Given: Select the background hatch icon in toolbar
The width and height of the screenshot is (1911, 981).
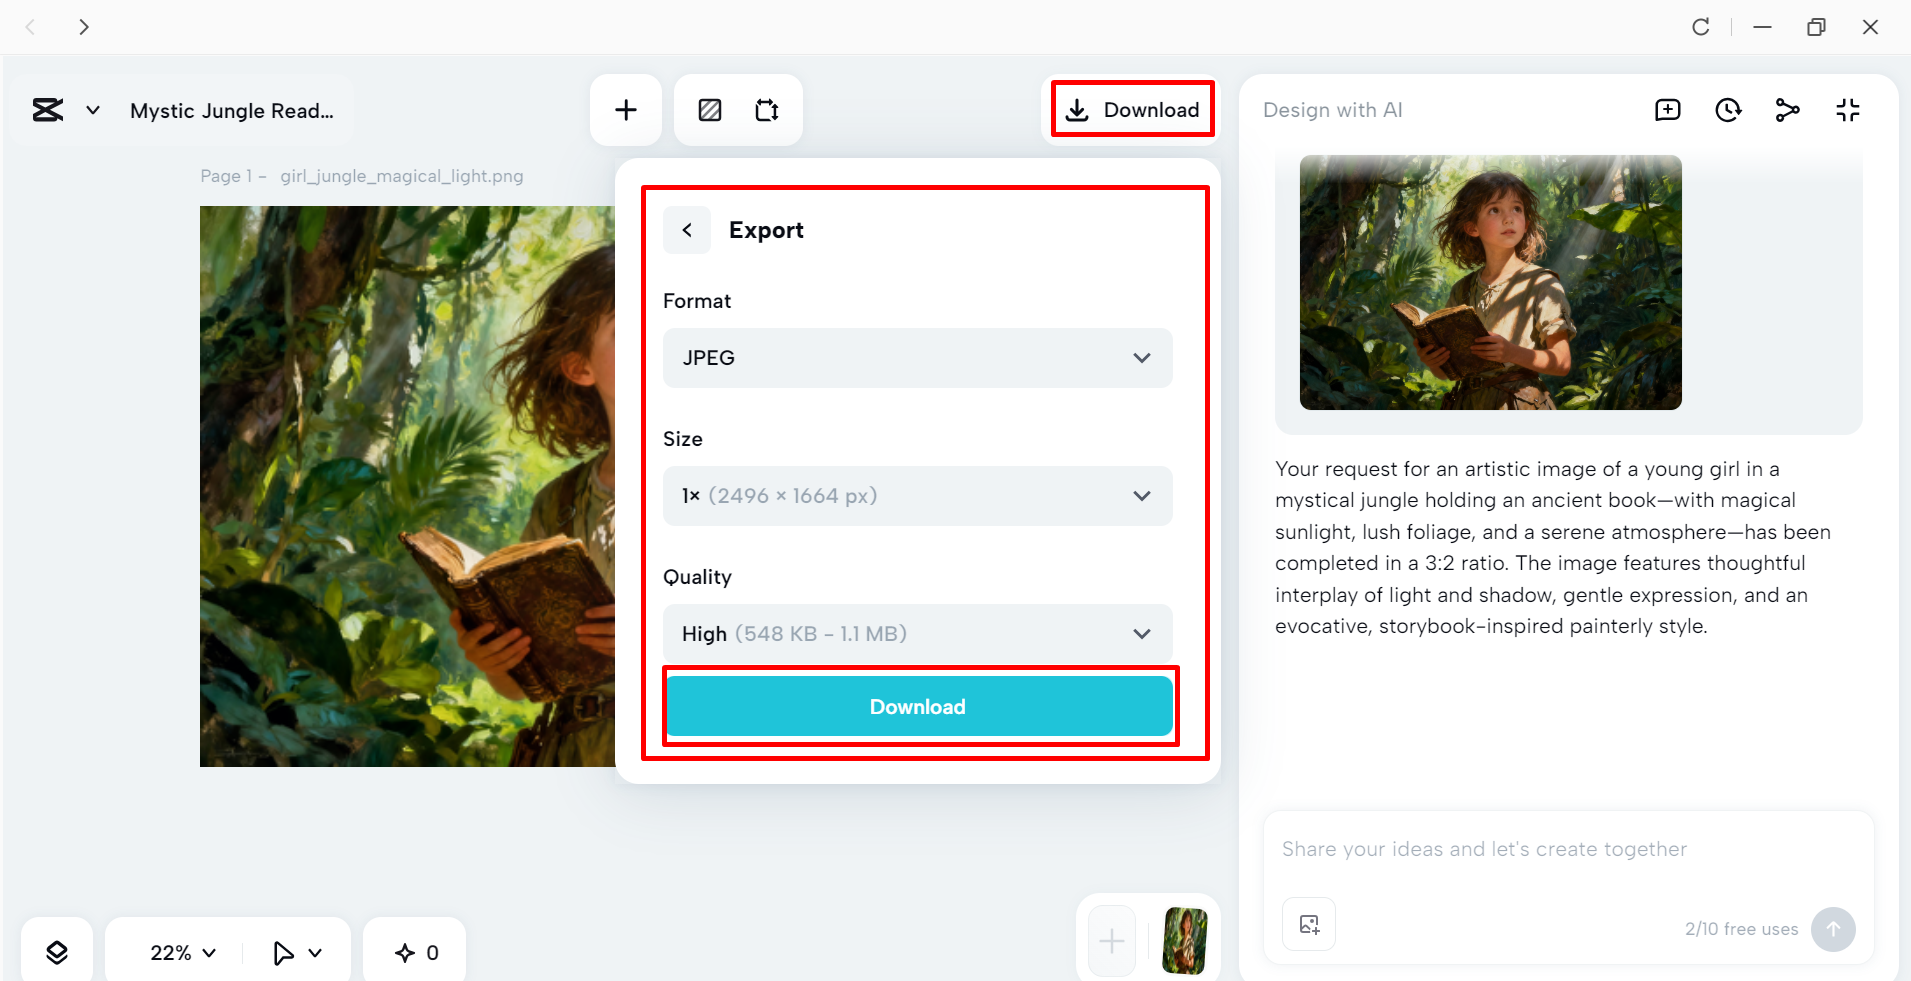Looking at the screenshot, I should 710,110.
